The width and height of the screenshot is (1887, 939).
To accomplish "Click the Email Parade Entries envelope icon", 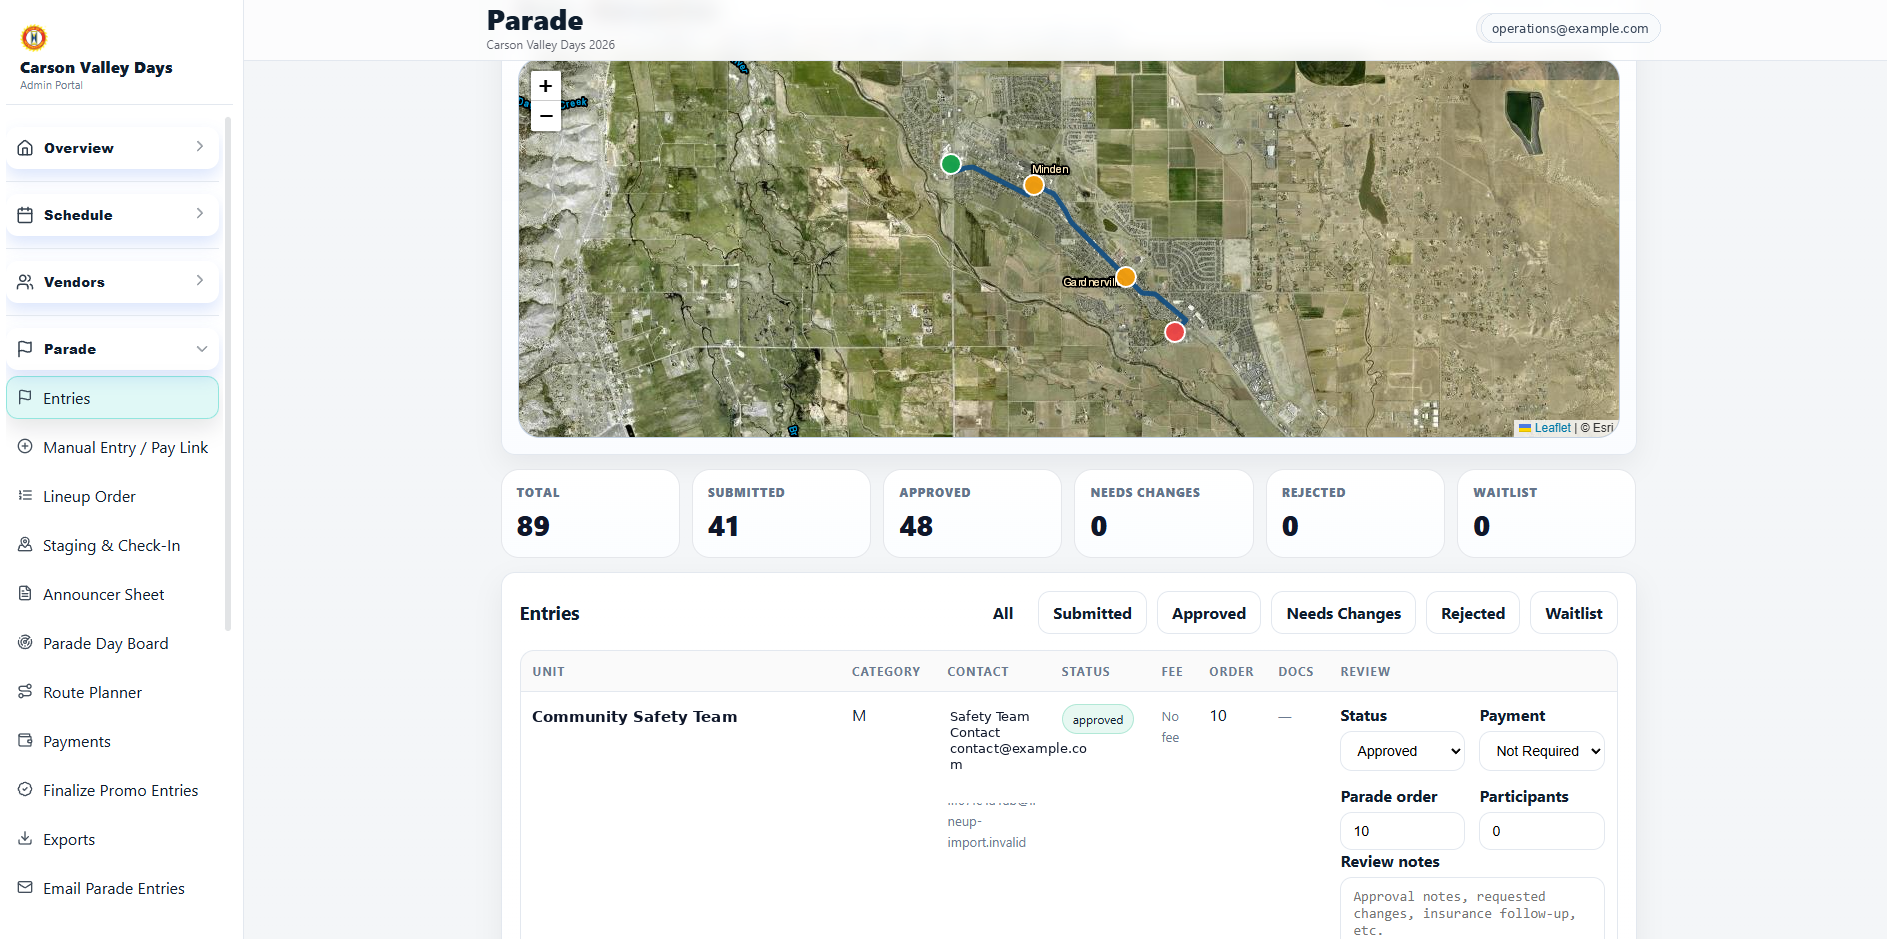I will (x=25, y=888).
